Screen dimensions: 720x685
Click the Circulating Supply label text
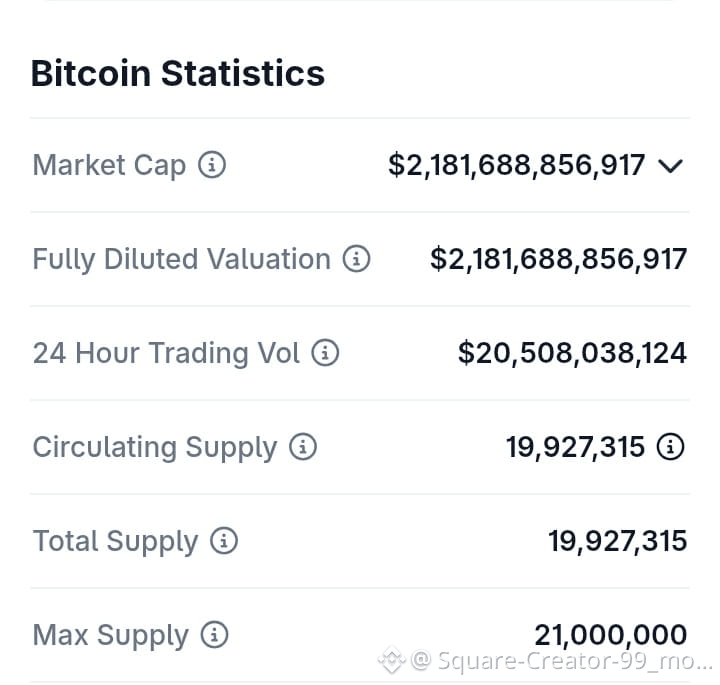click(x=155, y=448)
